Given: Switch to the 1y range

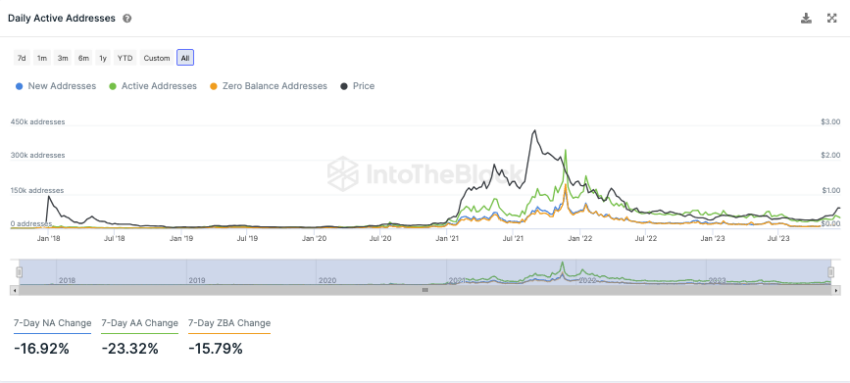Looking at the screenshot, I should coord(102,58).
